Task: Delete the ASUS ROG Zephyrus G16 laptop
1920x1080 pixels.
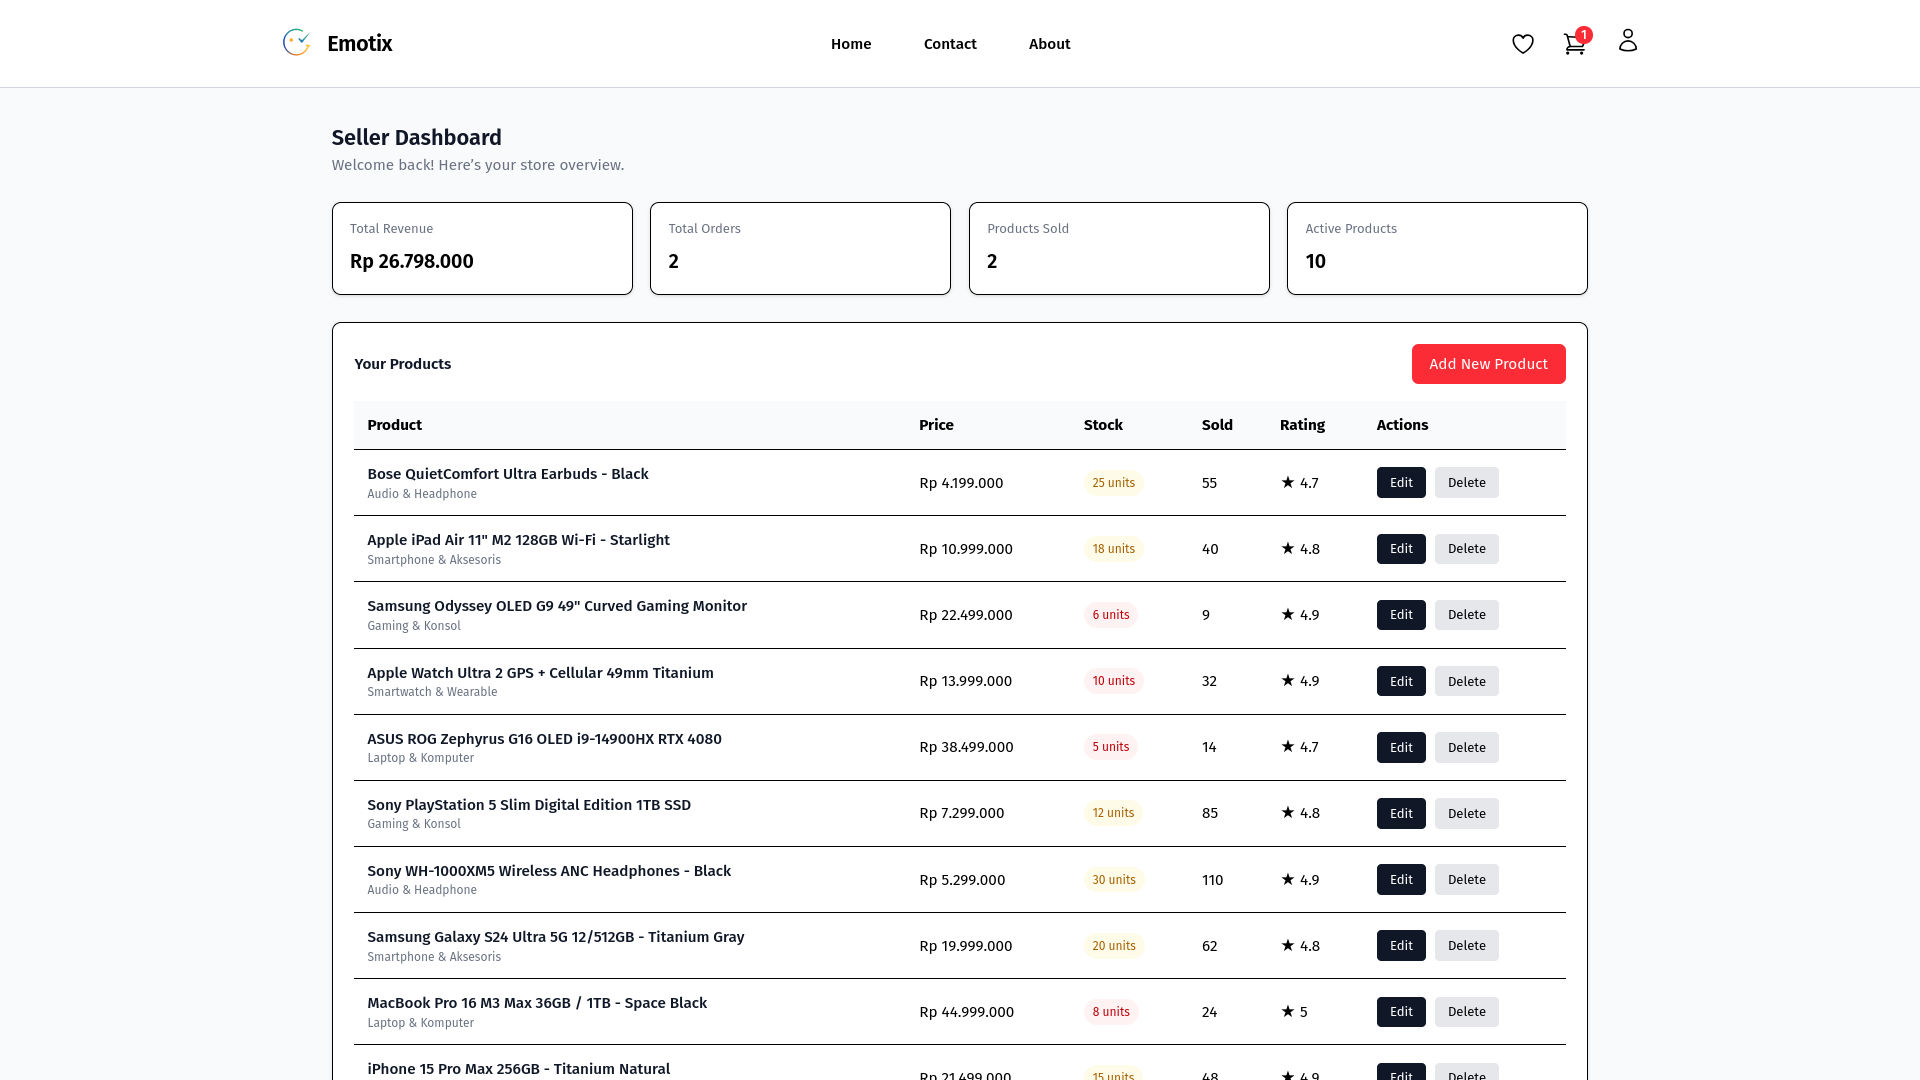Action: pos(1467,747)
